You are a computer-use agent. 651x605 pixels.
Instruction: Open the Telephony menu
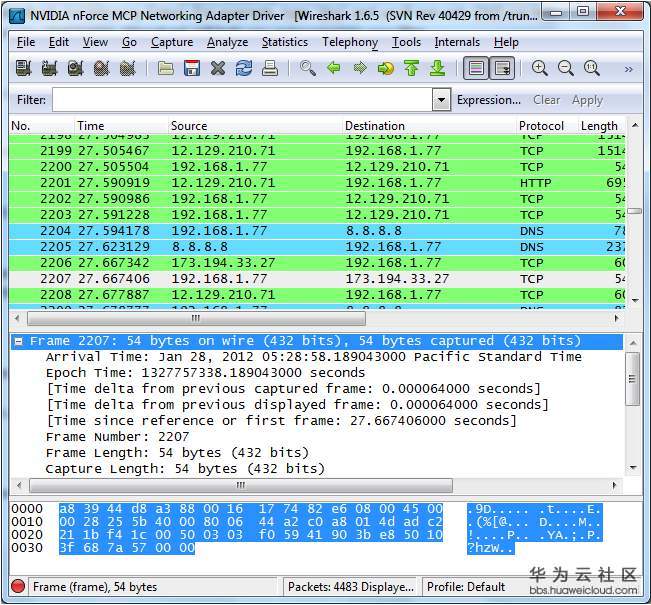(350, 42)
